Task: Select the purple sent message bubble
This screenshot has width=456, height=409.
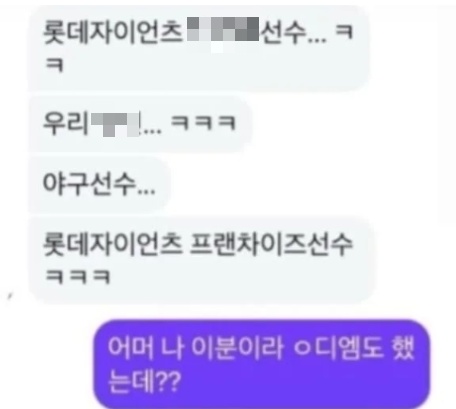Action: [262, 364]
